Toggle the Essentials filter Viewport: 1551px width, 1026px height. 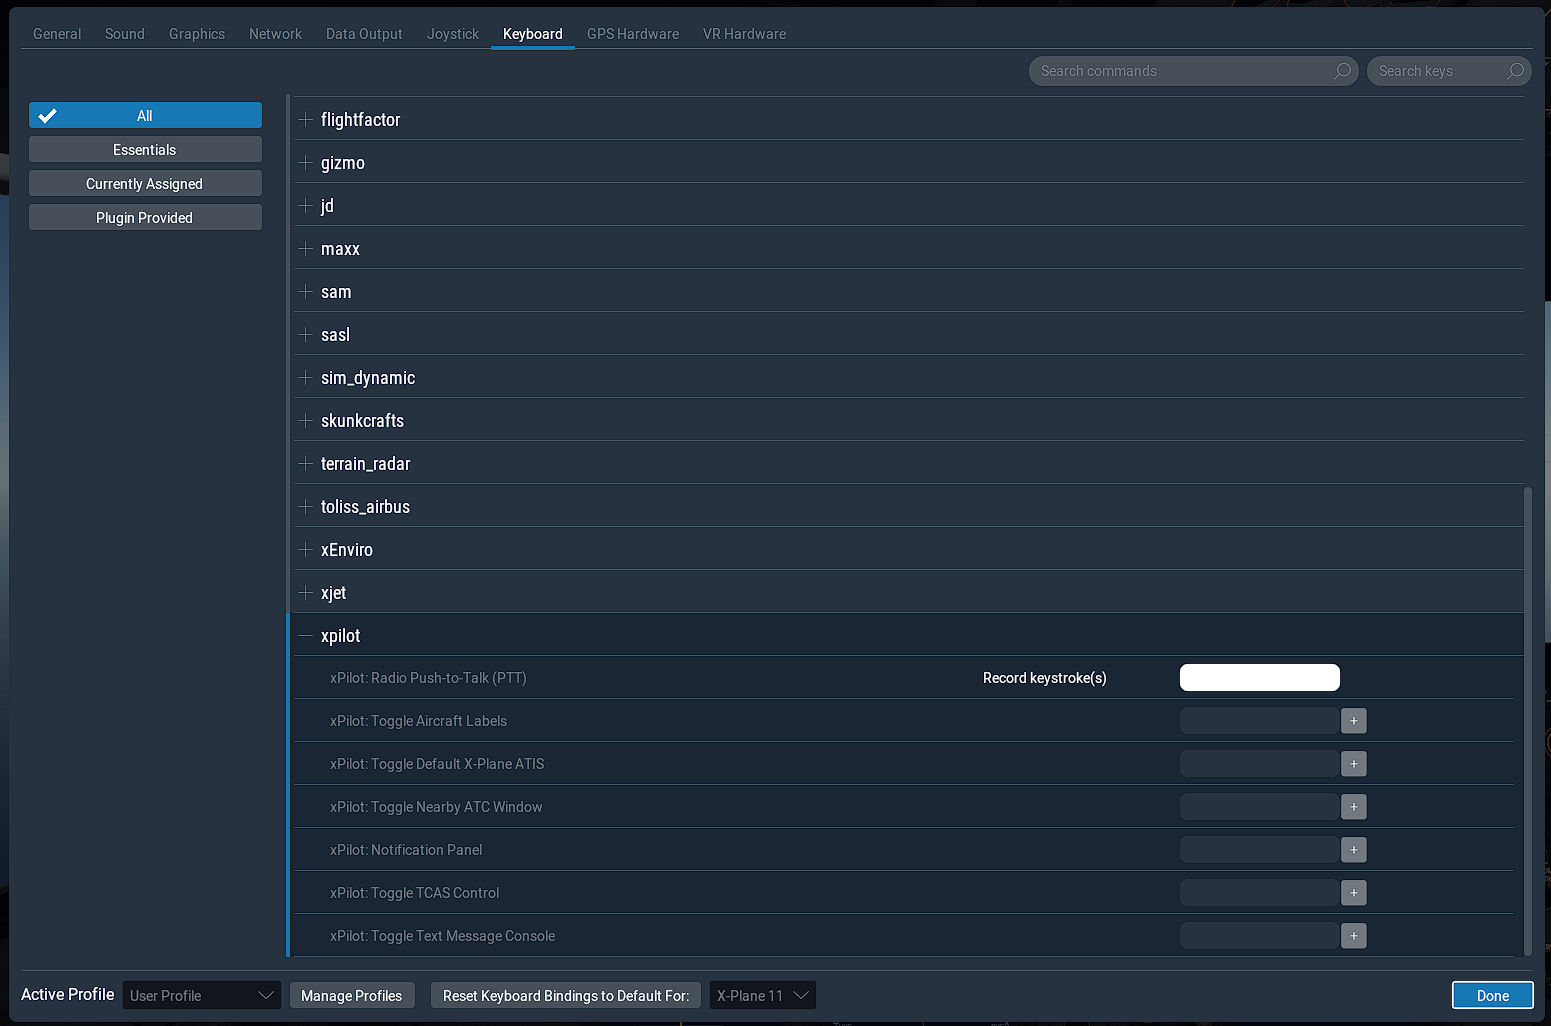(145, 148)
